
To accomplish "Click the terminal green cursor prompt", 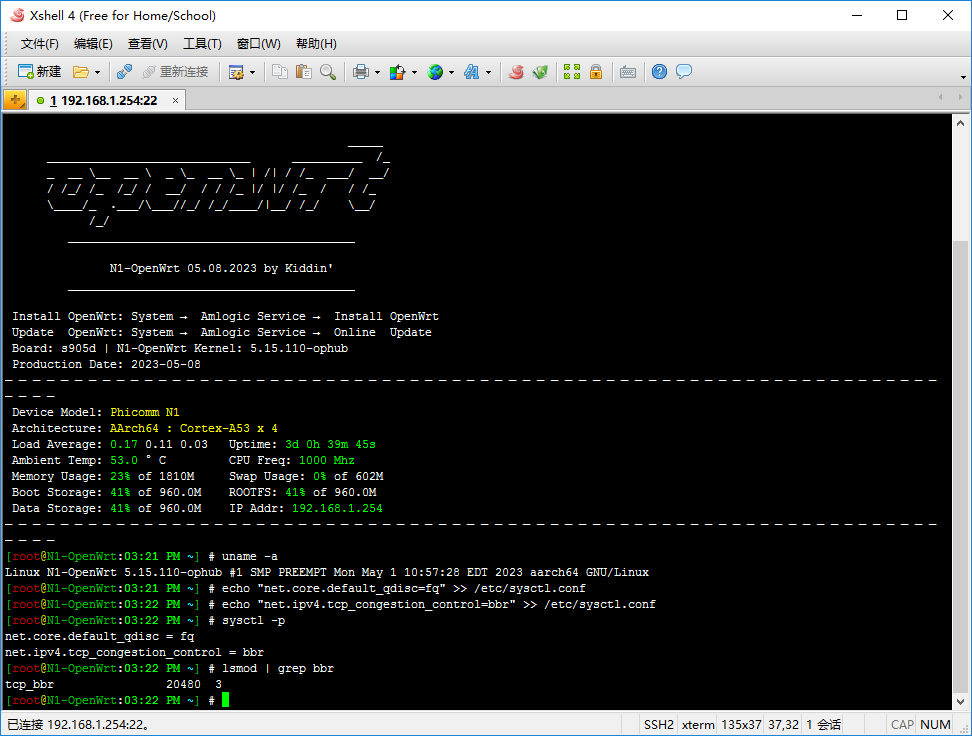I will tap(226, 700).
